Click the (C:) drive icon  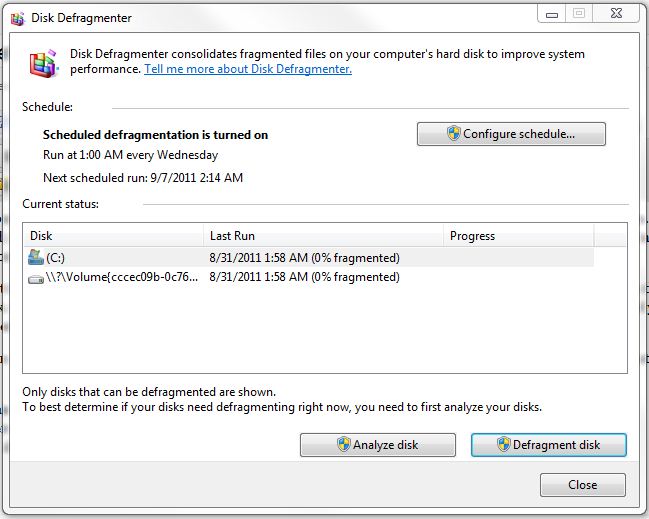[36, 257]
